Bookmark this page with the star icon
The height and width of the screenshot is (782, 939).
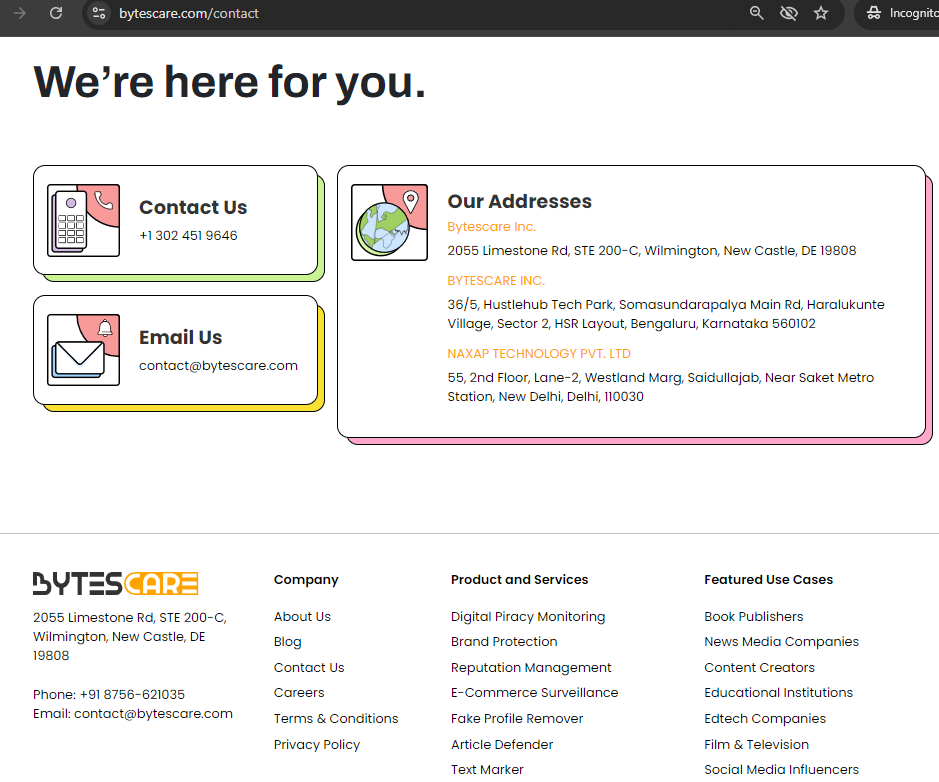(x=821, y=13)
